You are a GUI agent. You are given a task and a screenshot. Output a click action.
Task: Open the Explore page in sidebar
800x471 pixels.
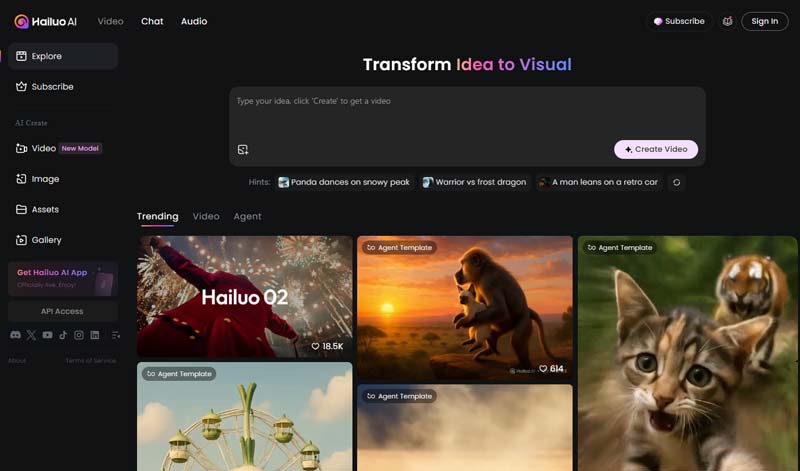click(x=63, y=56)
